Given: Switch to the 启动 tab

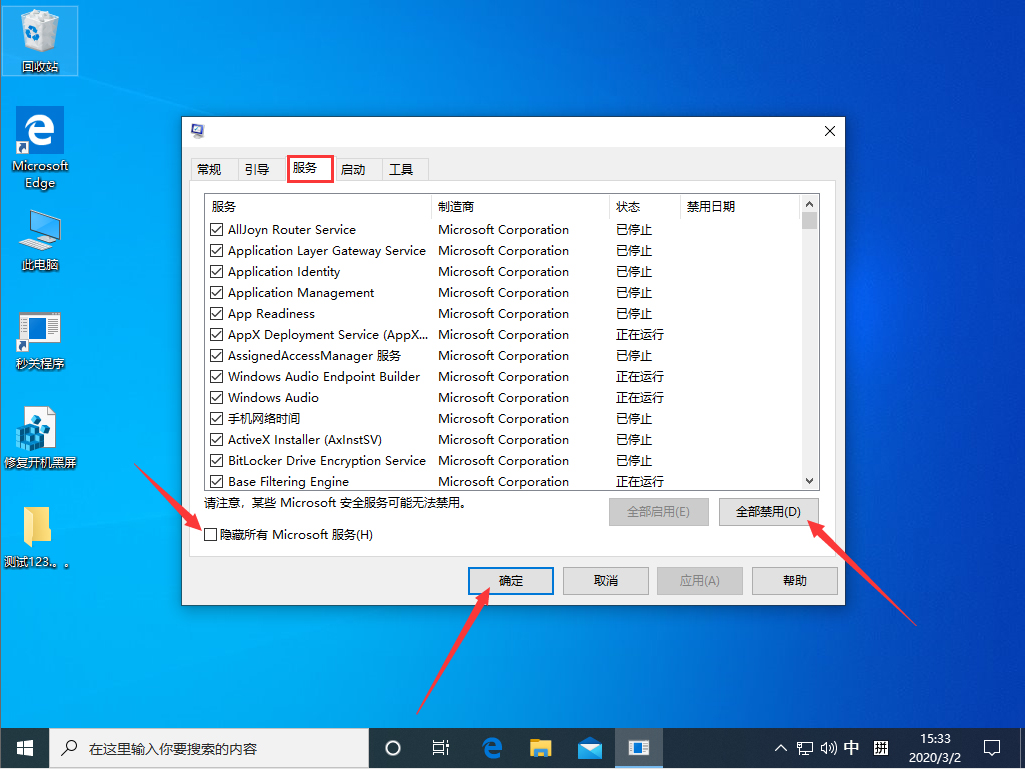Looking at the screenshot, I should pyautogui.click(x=355, y=169).
